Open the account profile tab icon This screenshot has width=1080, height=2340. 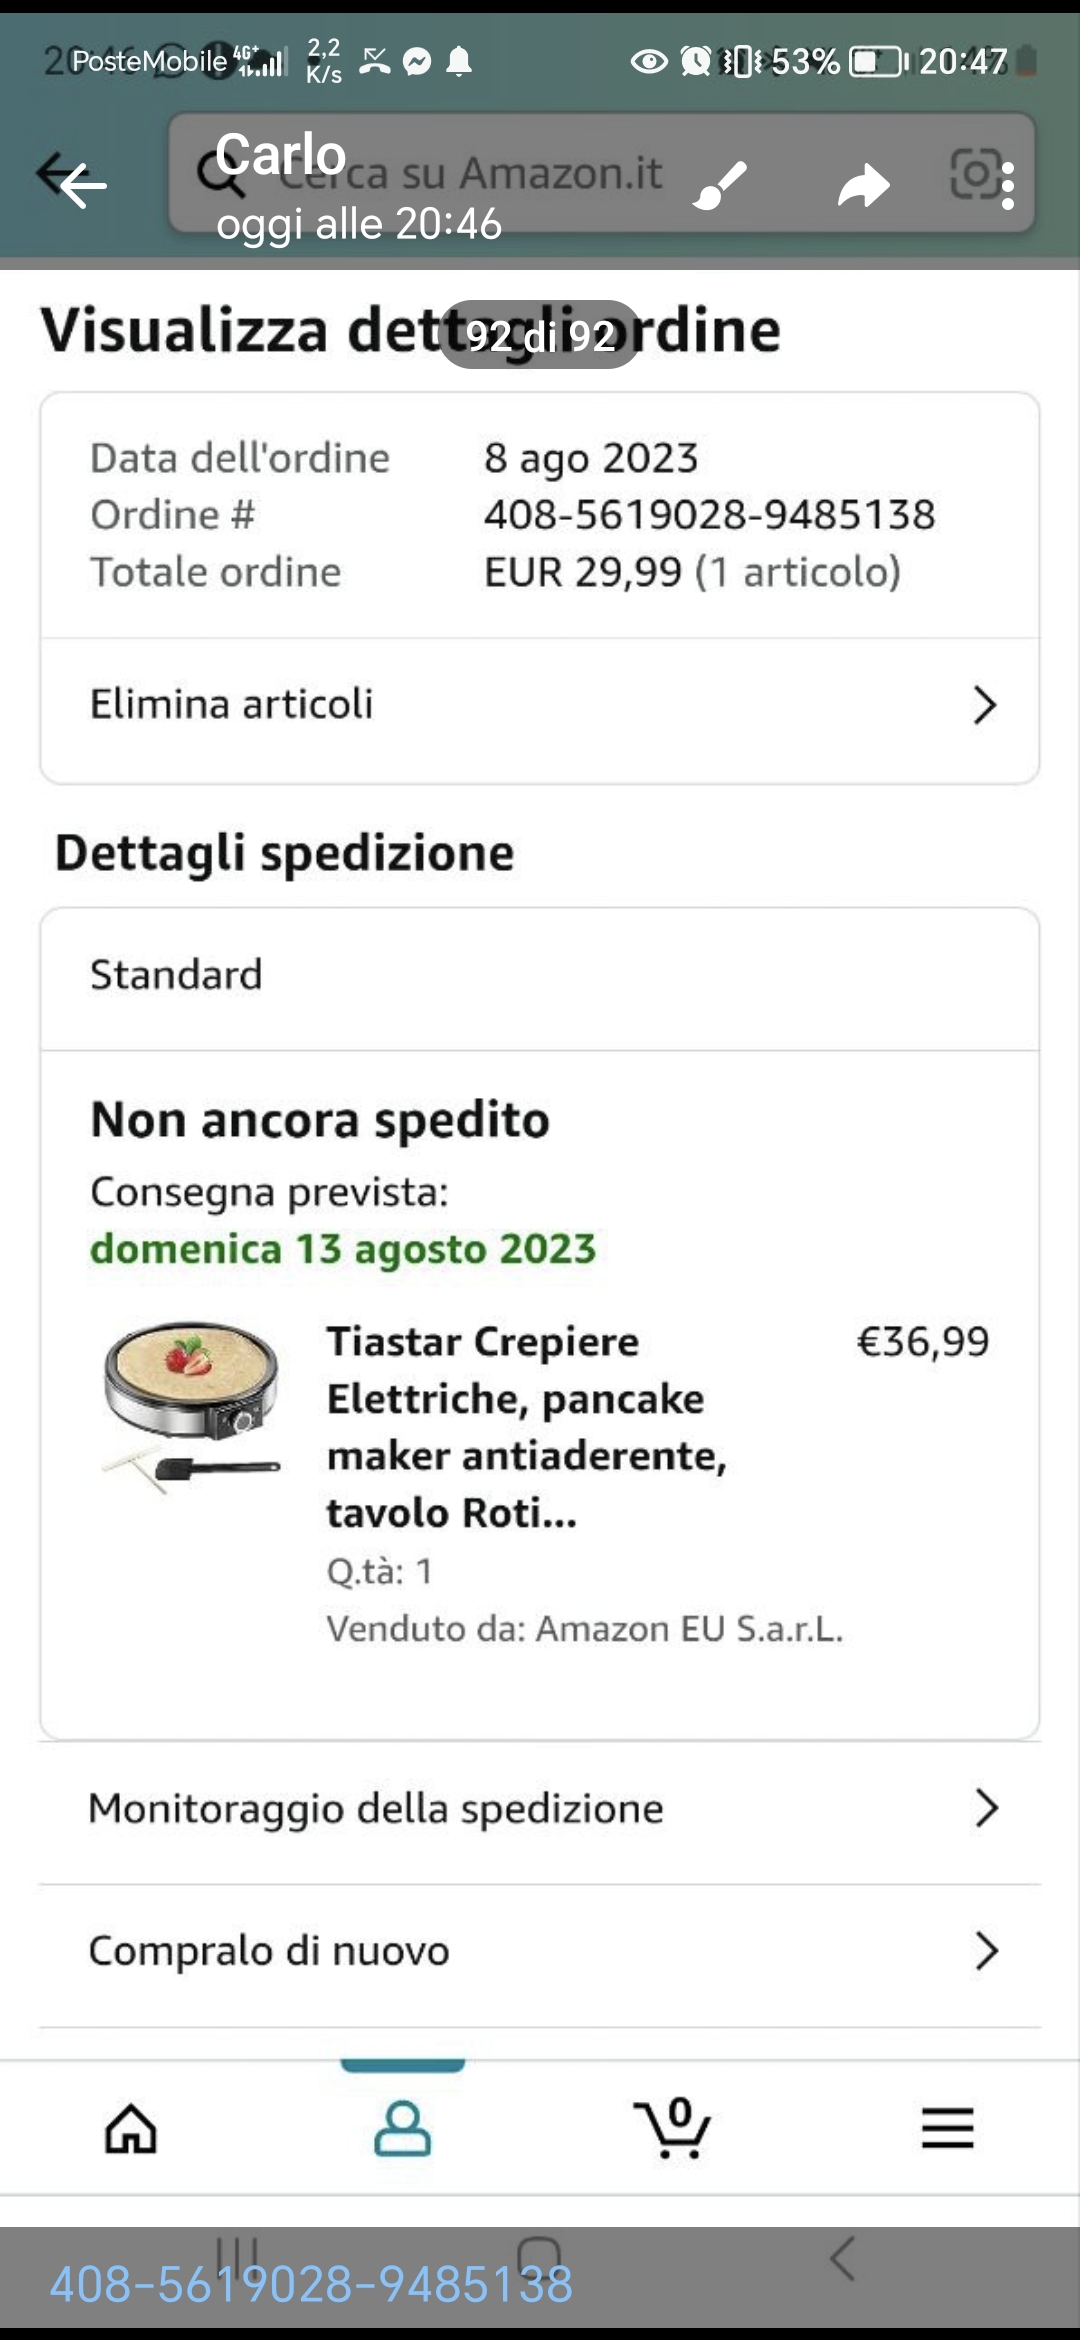click(402, 2127)
